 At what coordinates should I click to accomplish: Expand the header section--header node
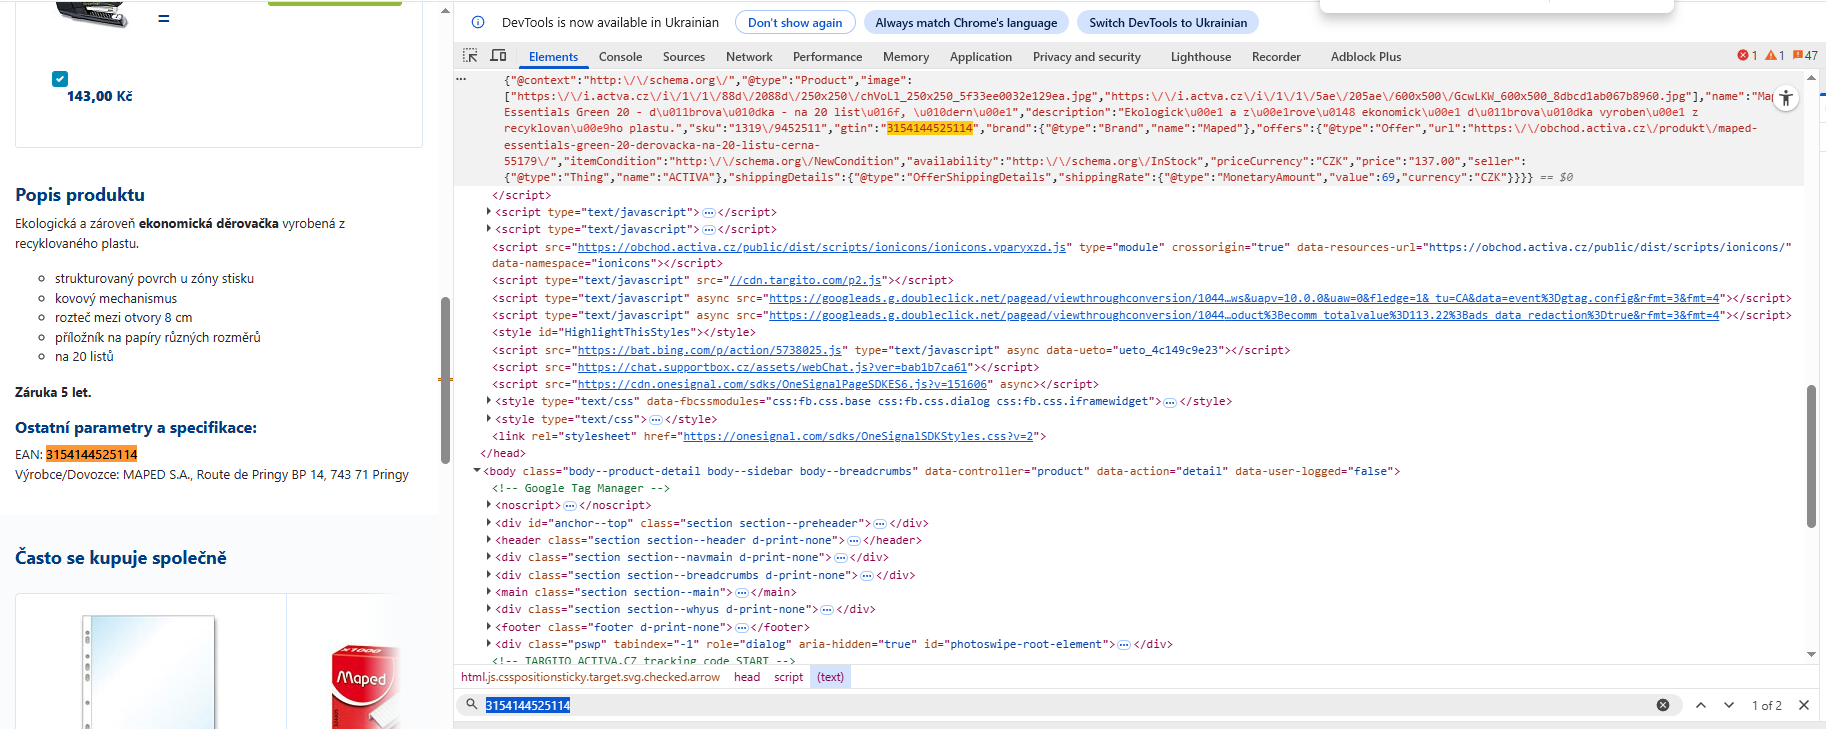coord(488,540)
